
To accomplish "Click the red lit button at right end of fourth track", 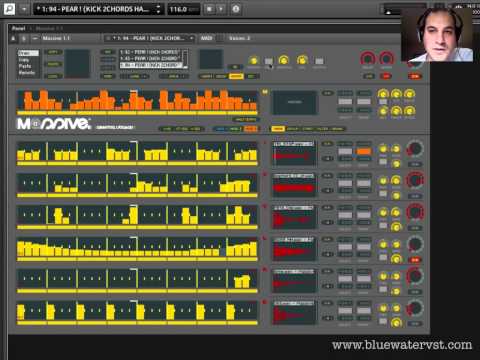I will click(415, 260).
